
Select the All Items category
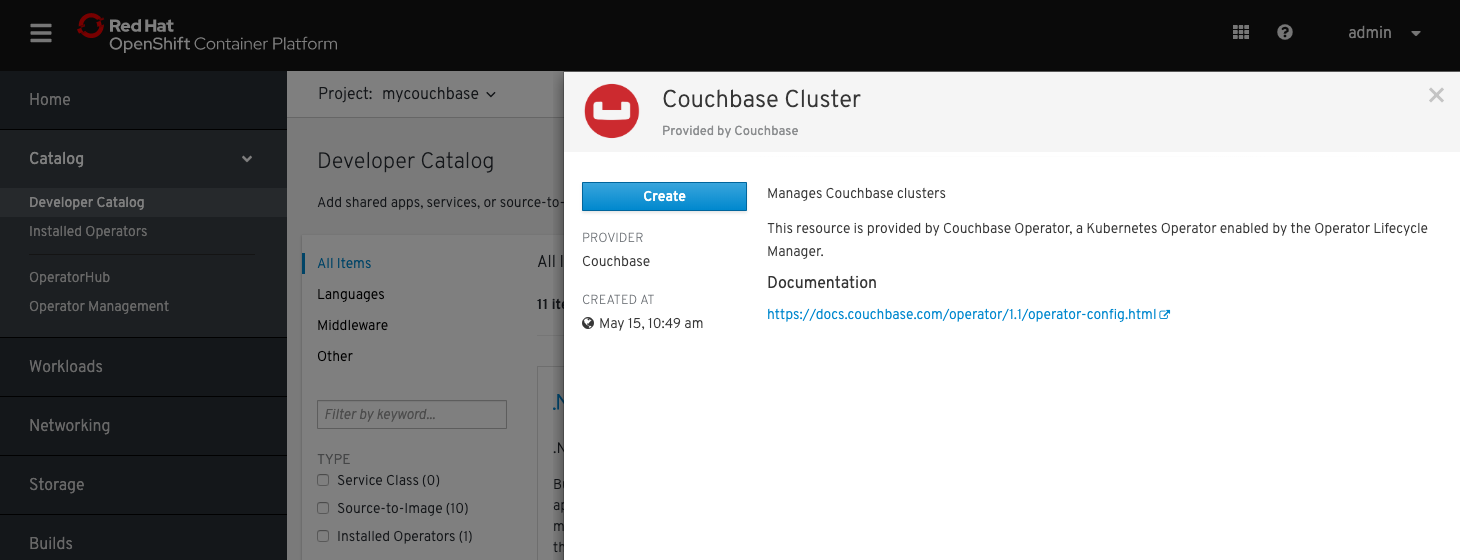(x=344, y=263)
